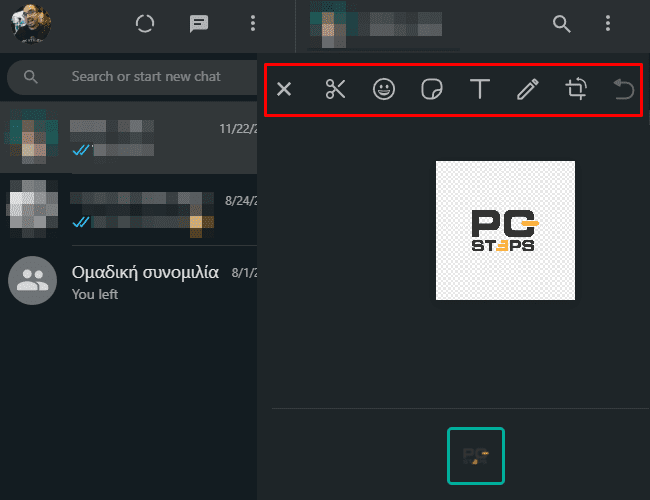Add a sticker with the sticker tool
The image size is (650, 500).
pyautogui.click(x=432, y=89)
